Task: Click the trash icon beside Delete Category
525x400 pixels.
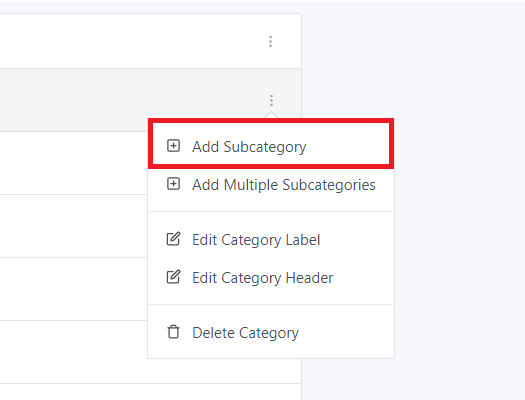Action: pos(173,332)
